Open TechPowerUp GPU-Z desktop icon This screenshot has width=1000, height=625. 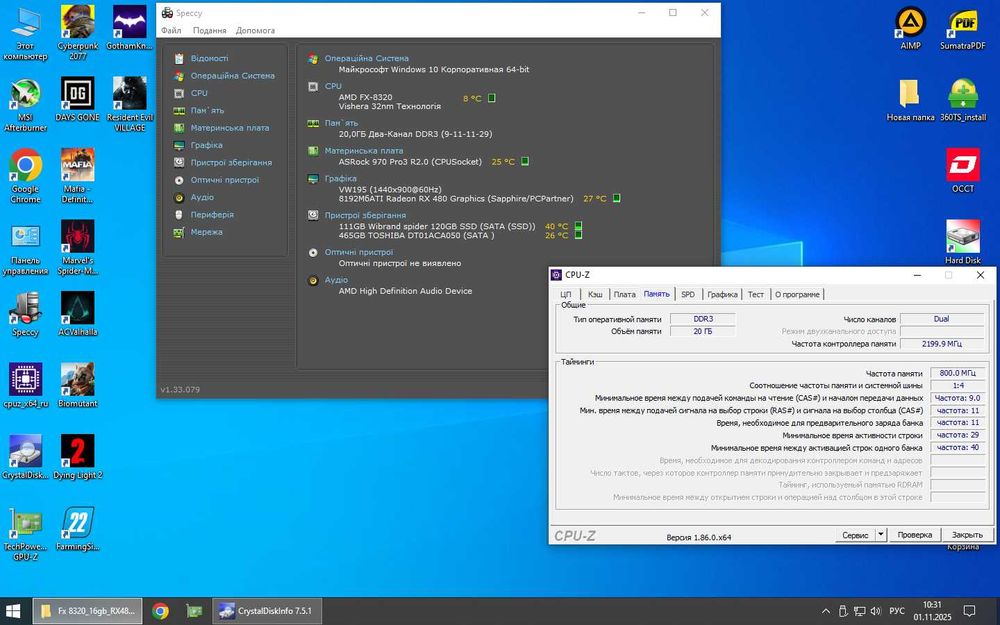click(26, 533)
